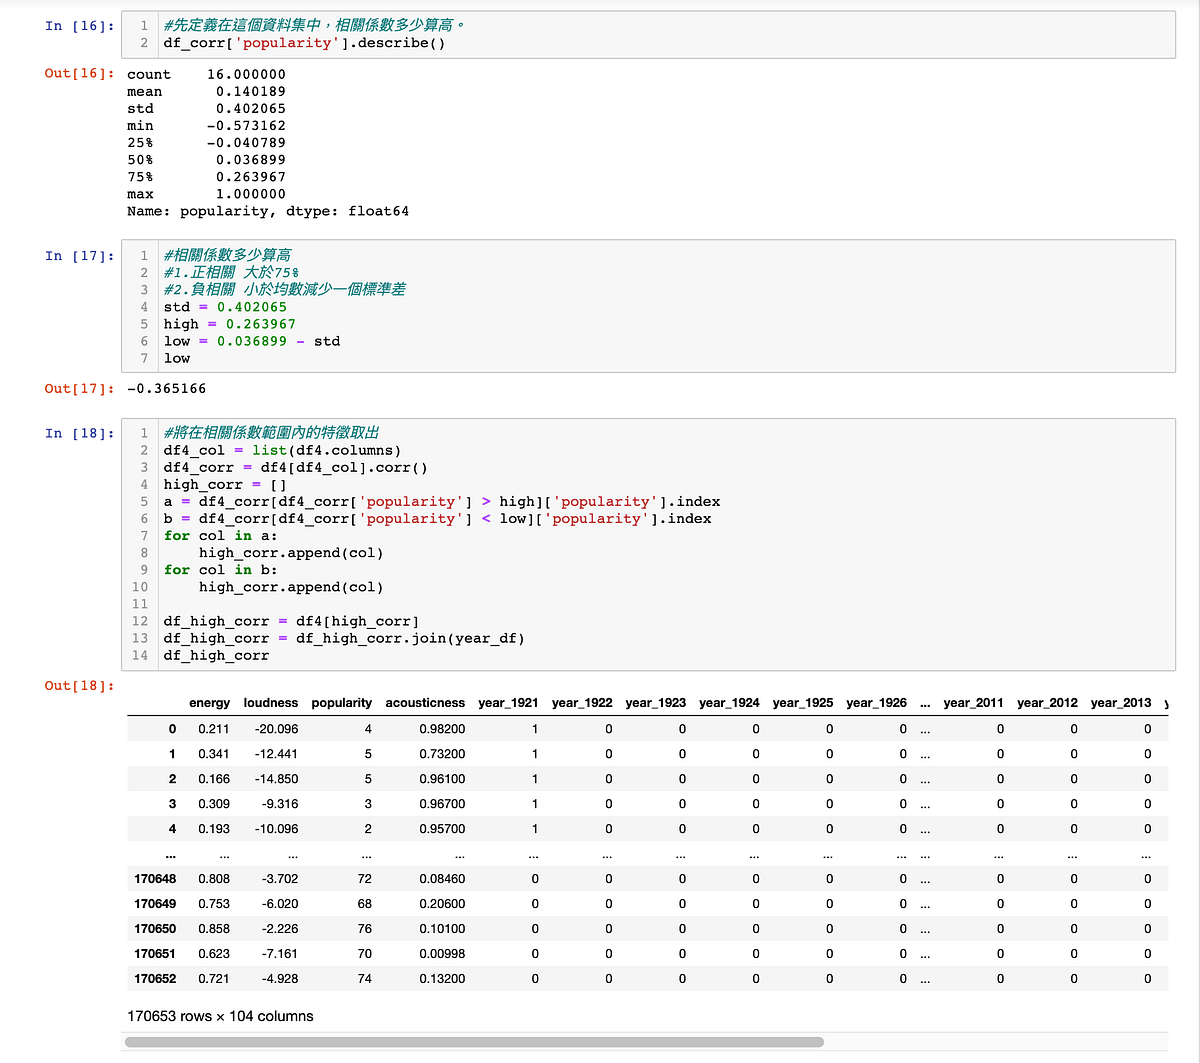Click 'Name: popularity, dtype: float64' text
The width and height of the screenshot is (1200, 1063).
(x=268, y=211)
